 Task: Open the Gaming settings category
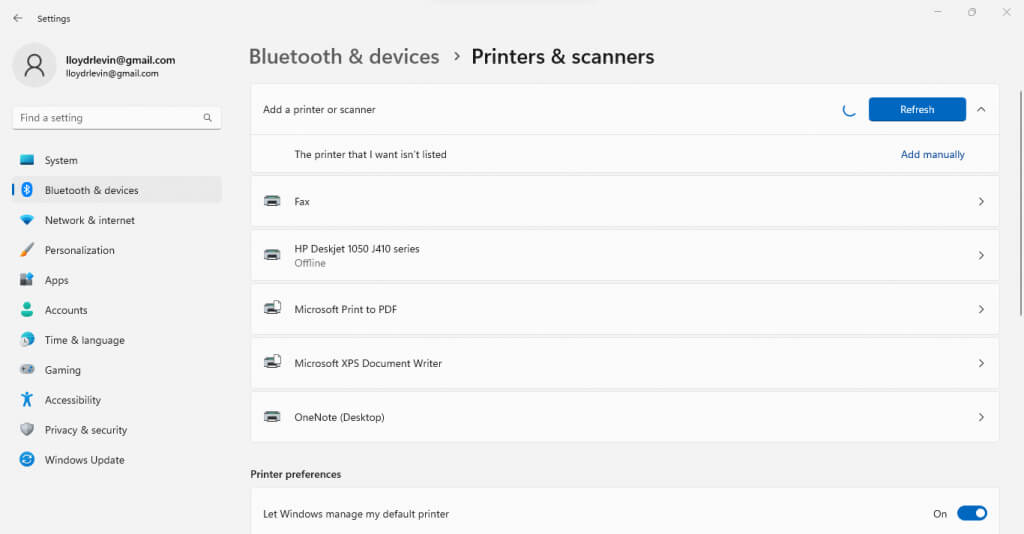[x=62, y=370]
